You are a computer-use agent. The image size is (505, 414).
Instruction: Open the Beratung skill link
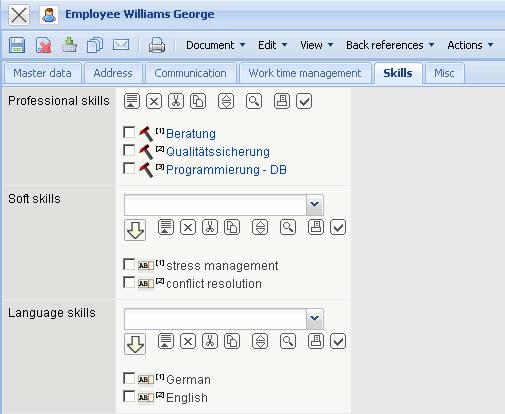point(191,134)
